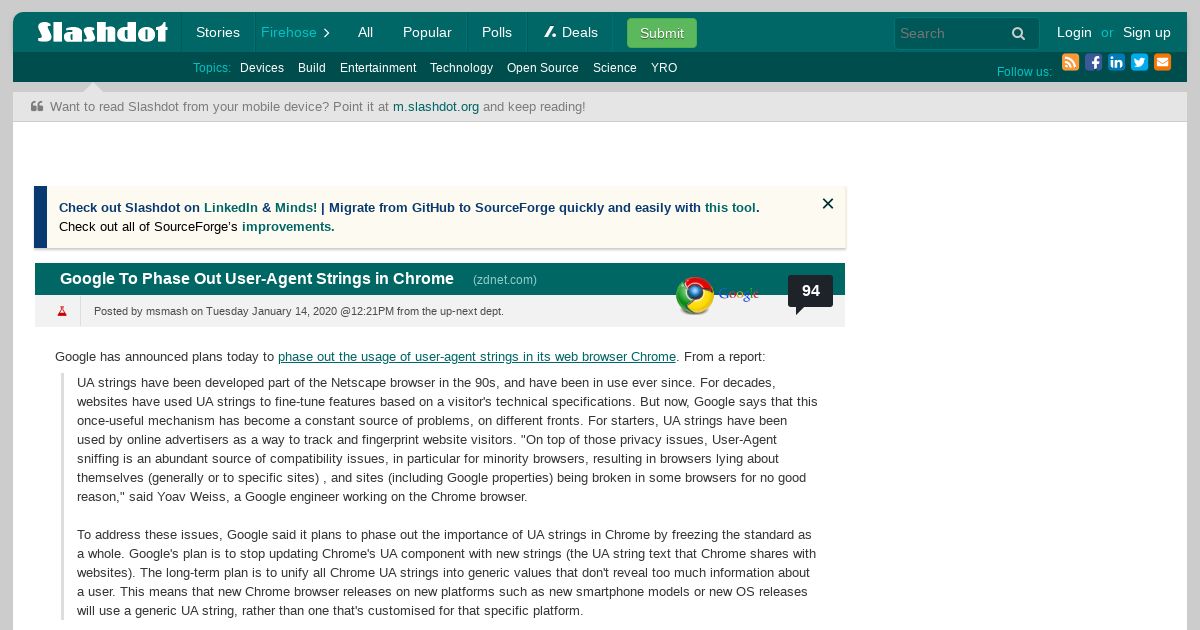Open Slashdot's LinkedIn icon
This screenshot has width=1200, height=630.
(1116, 62)
